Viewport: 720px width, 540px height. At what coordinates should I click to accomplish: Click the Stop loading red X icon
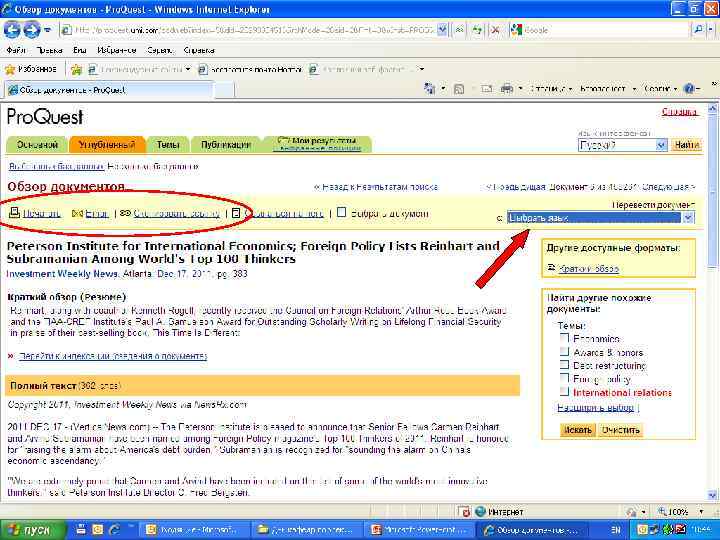pos(495,30)
